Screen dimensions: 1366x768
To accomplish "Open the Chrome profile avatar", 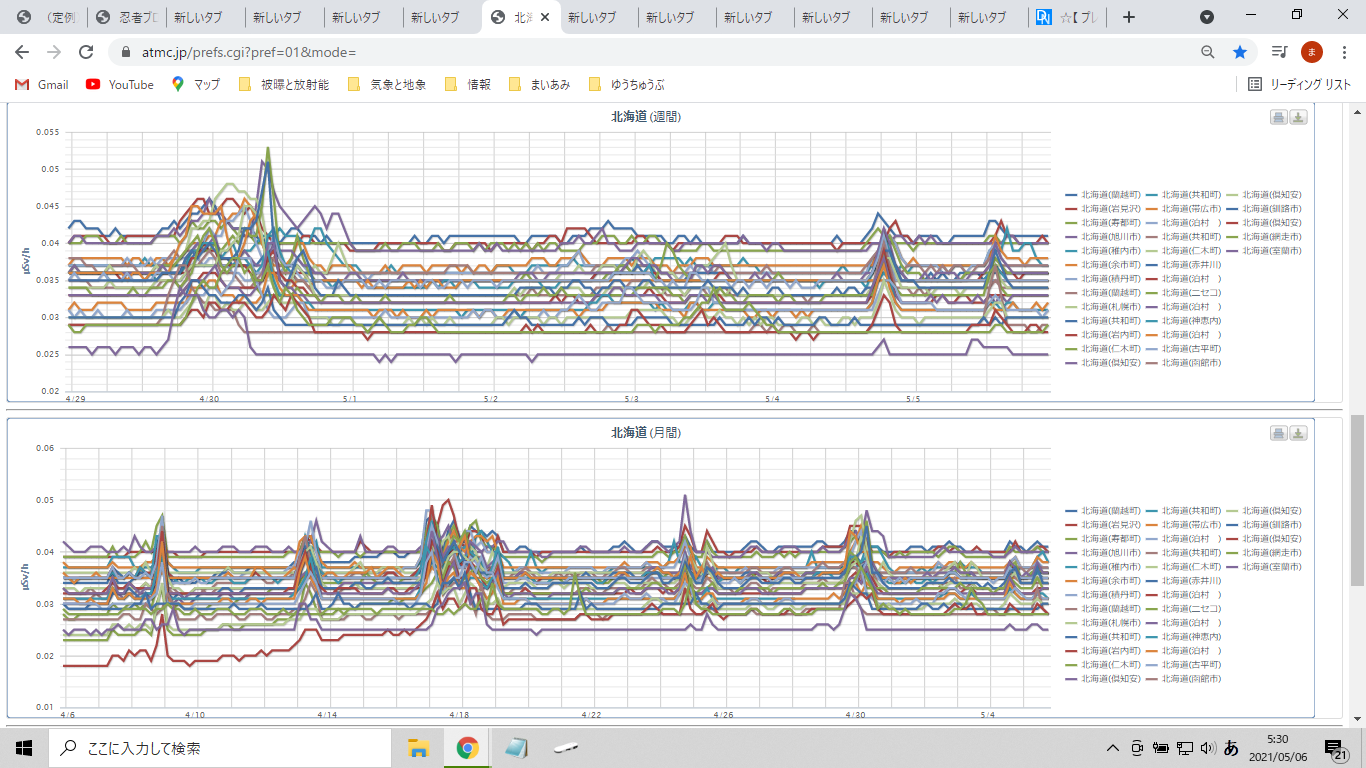I will (x=1312, y=52).
